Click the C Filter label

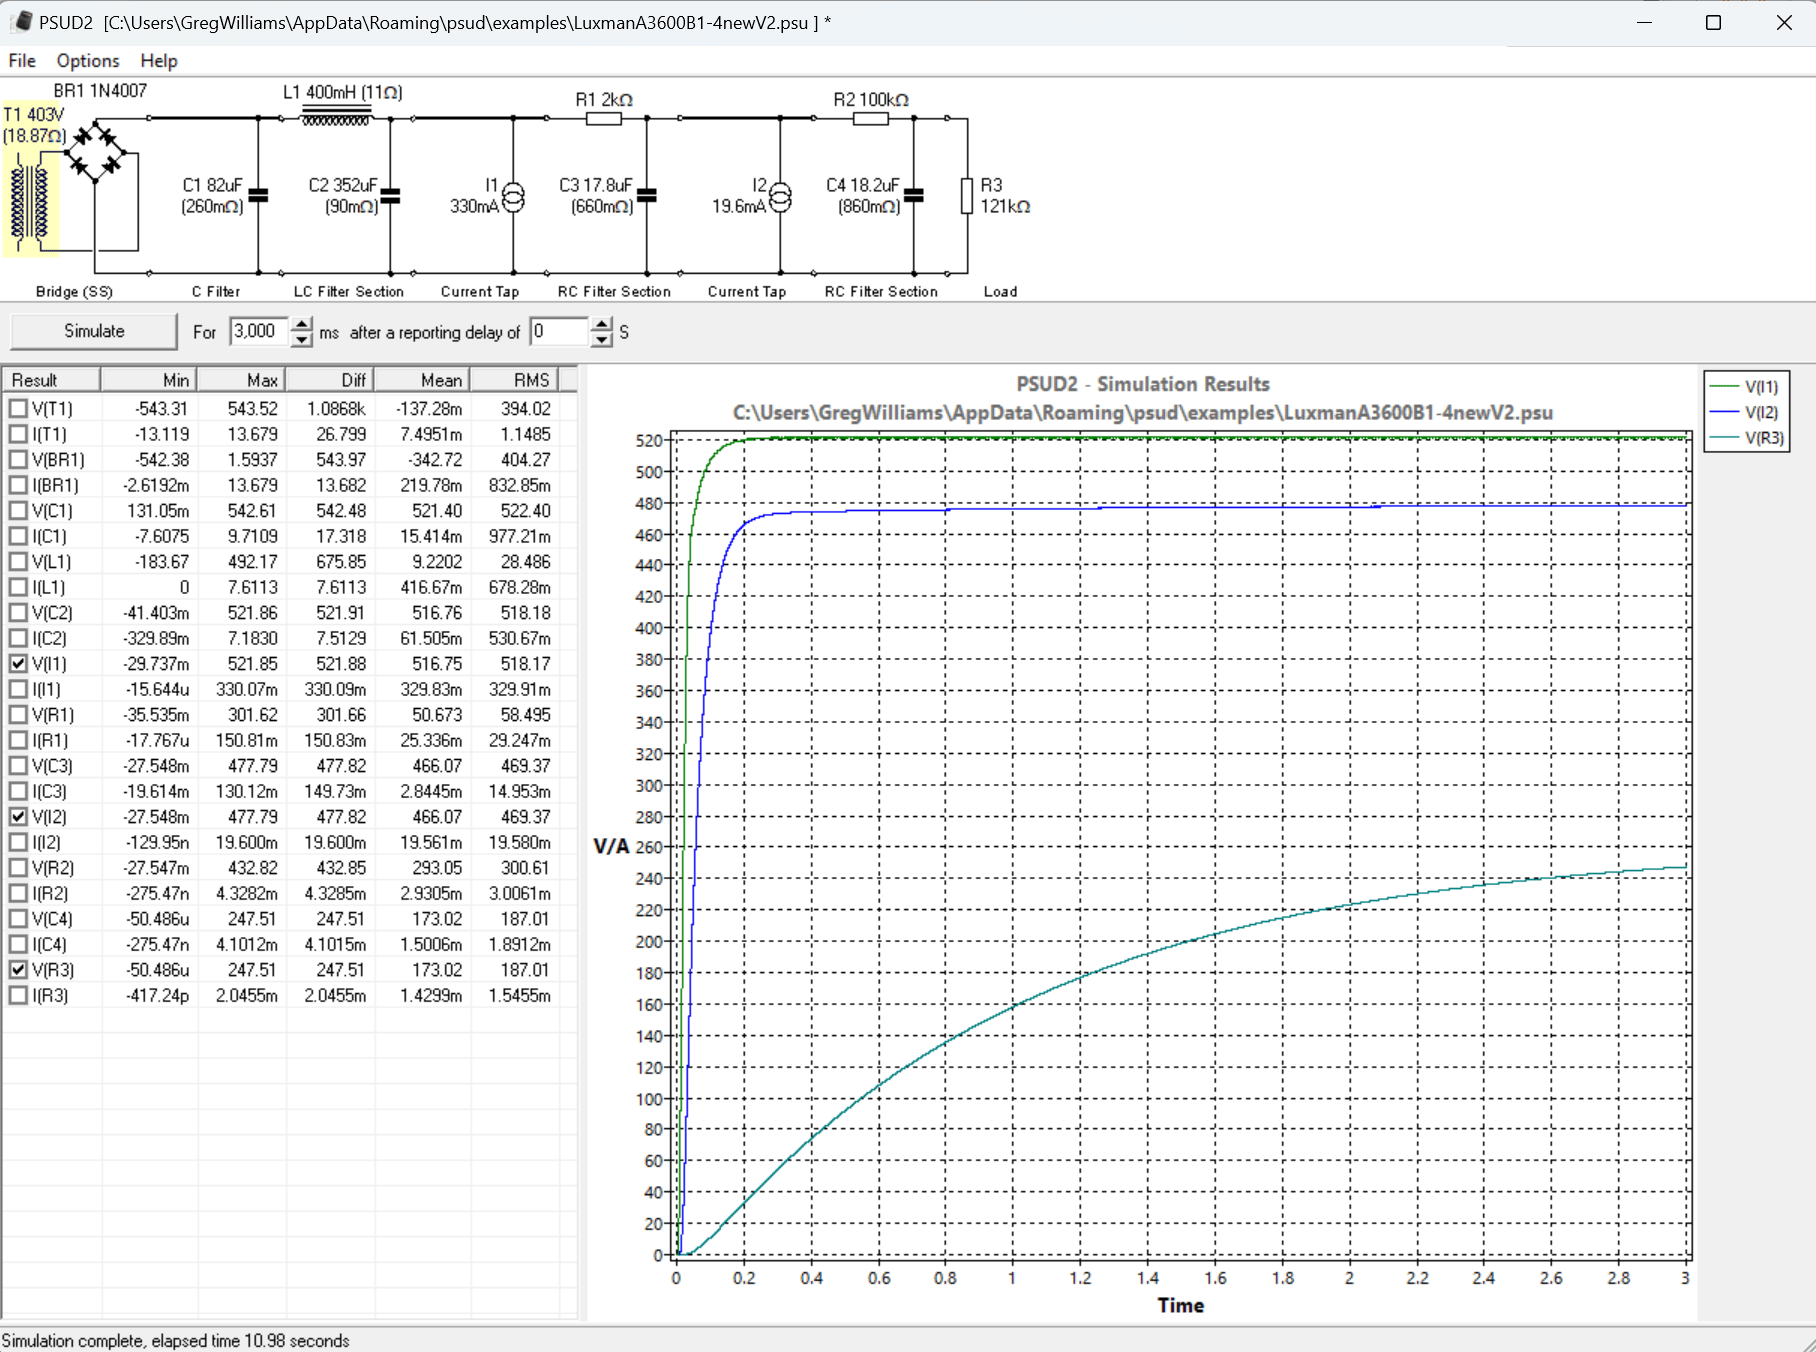pos(216,292)
